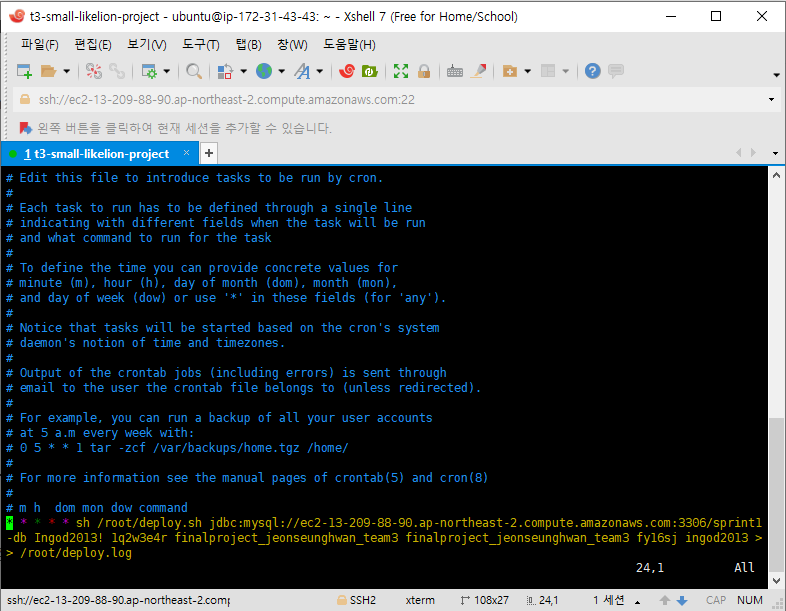Open the 보기(V) menu
This screenshot has width=786, height=611.
pos(146,45)
